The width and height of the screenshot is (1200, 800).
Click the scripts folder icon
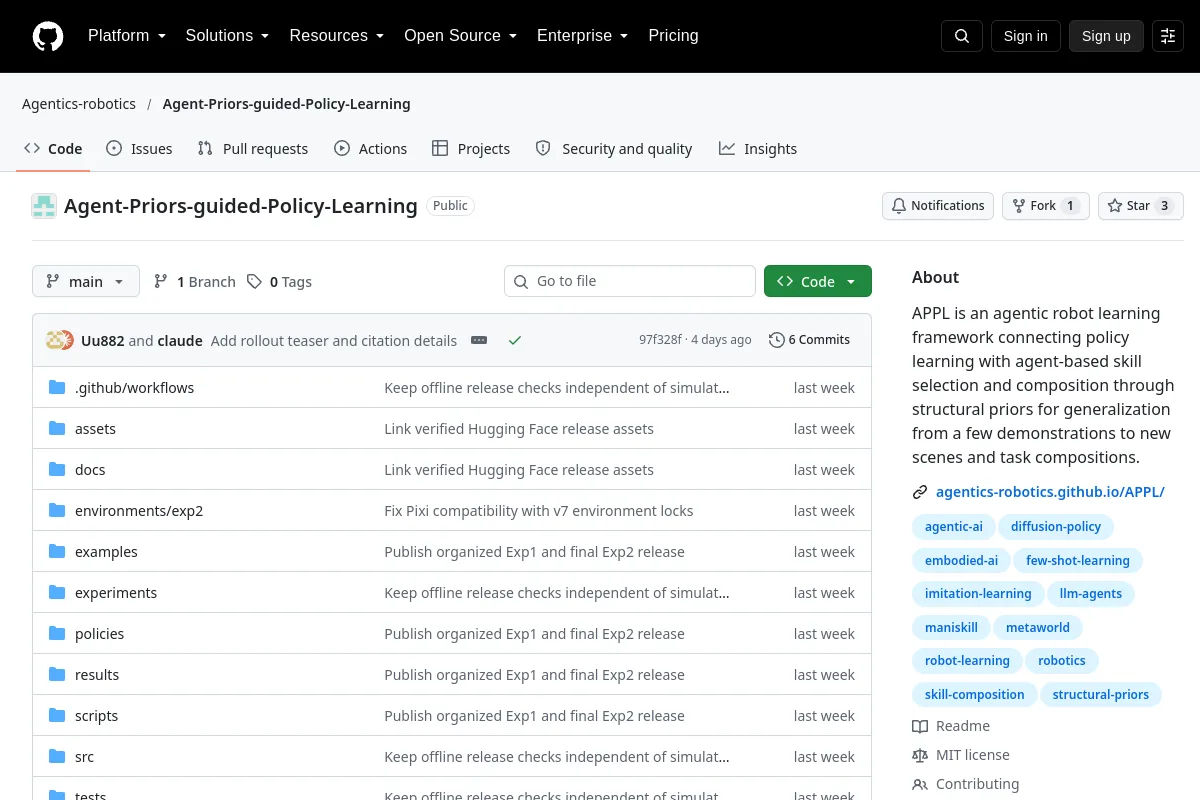point(57,715)
